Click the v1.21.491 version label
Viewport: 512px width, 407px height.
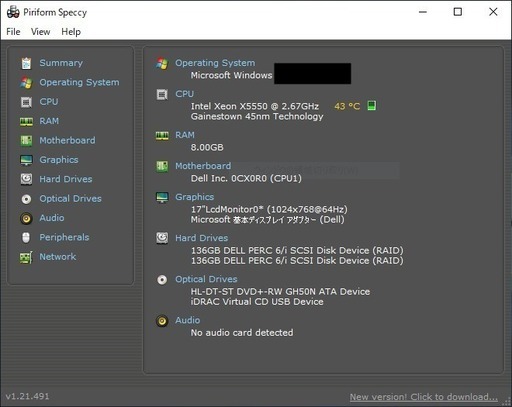pyautogui.click(x=28, y=396)
